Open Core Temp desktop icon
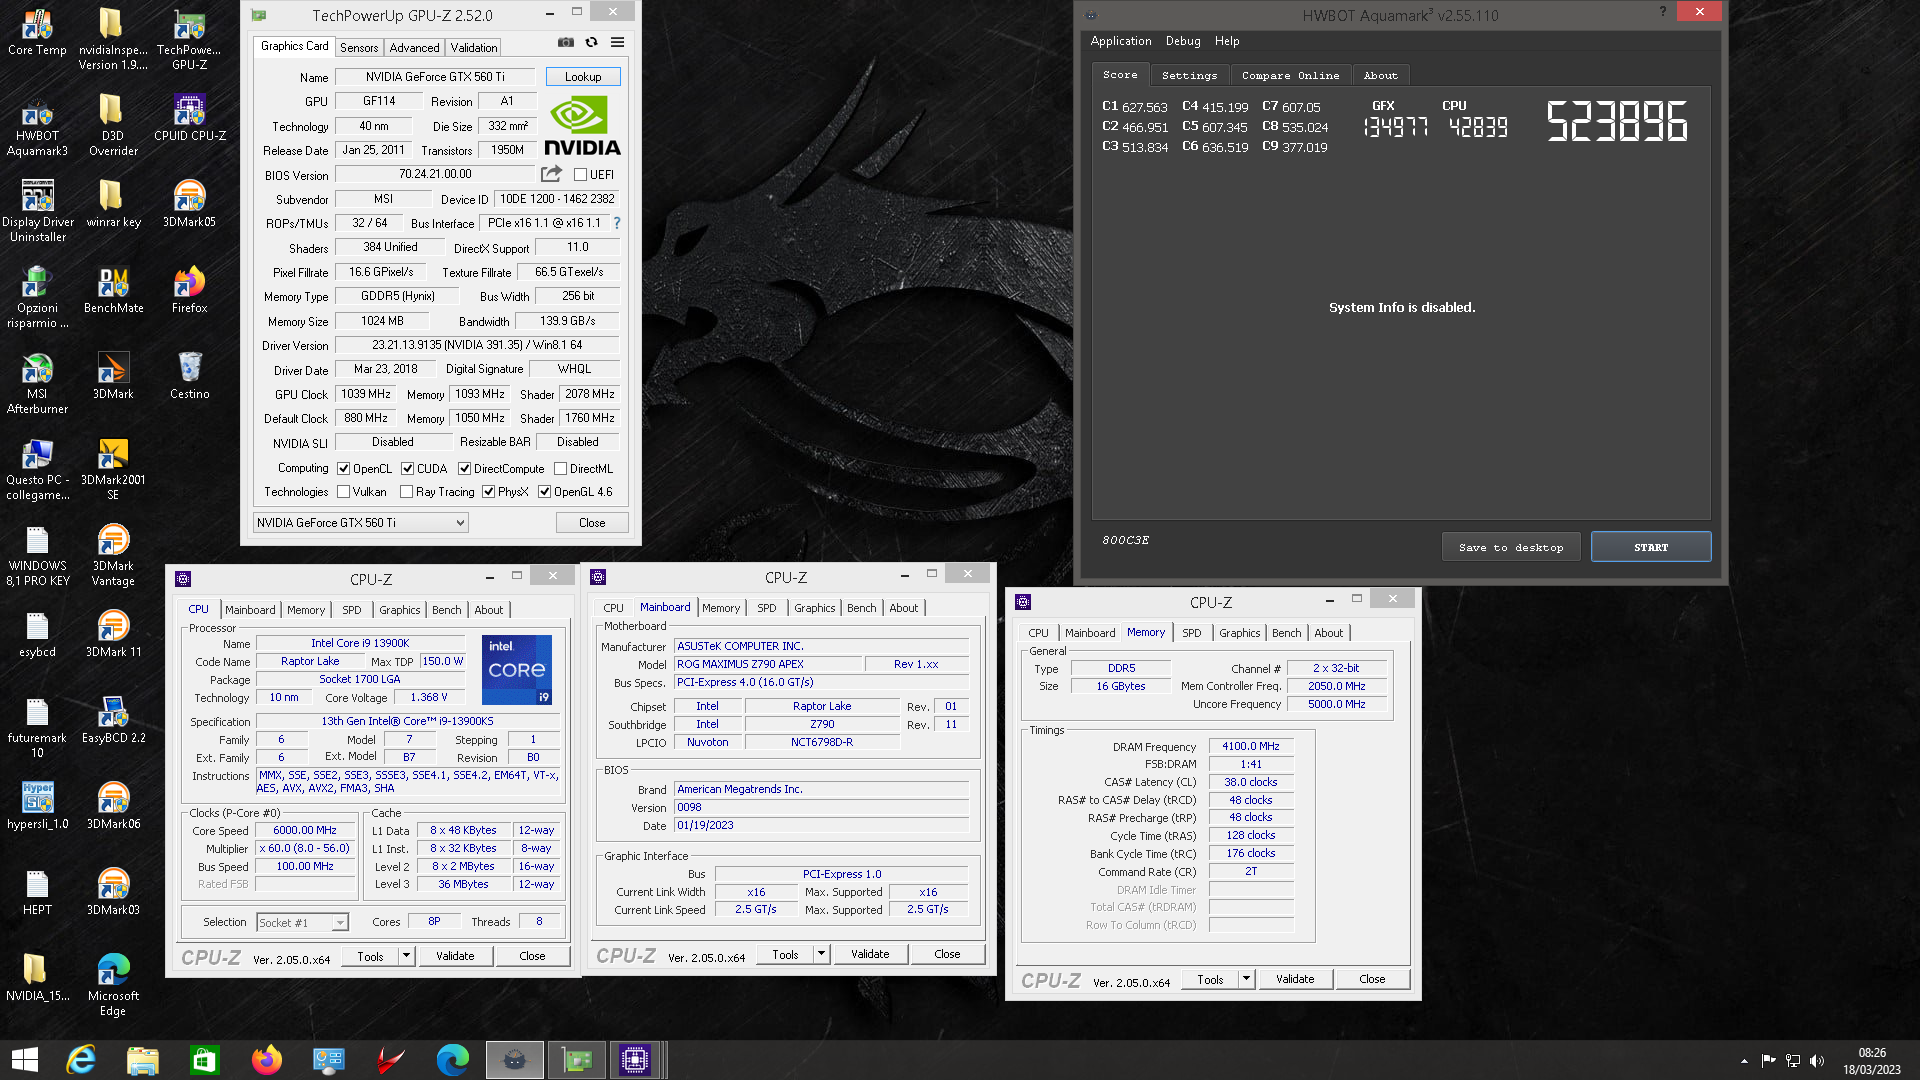The height and width of the screenshot is (1080, 1920). pos(37,32)
